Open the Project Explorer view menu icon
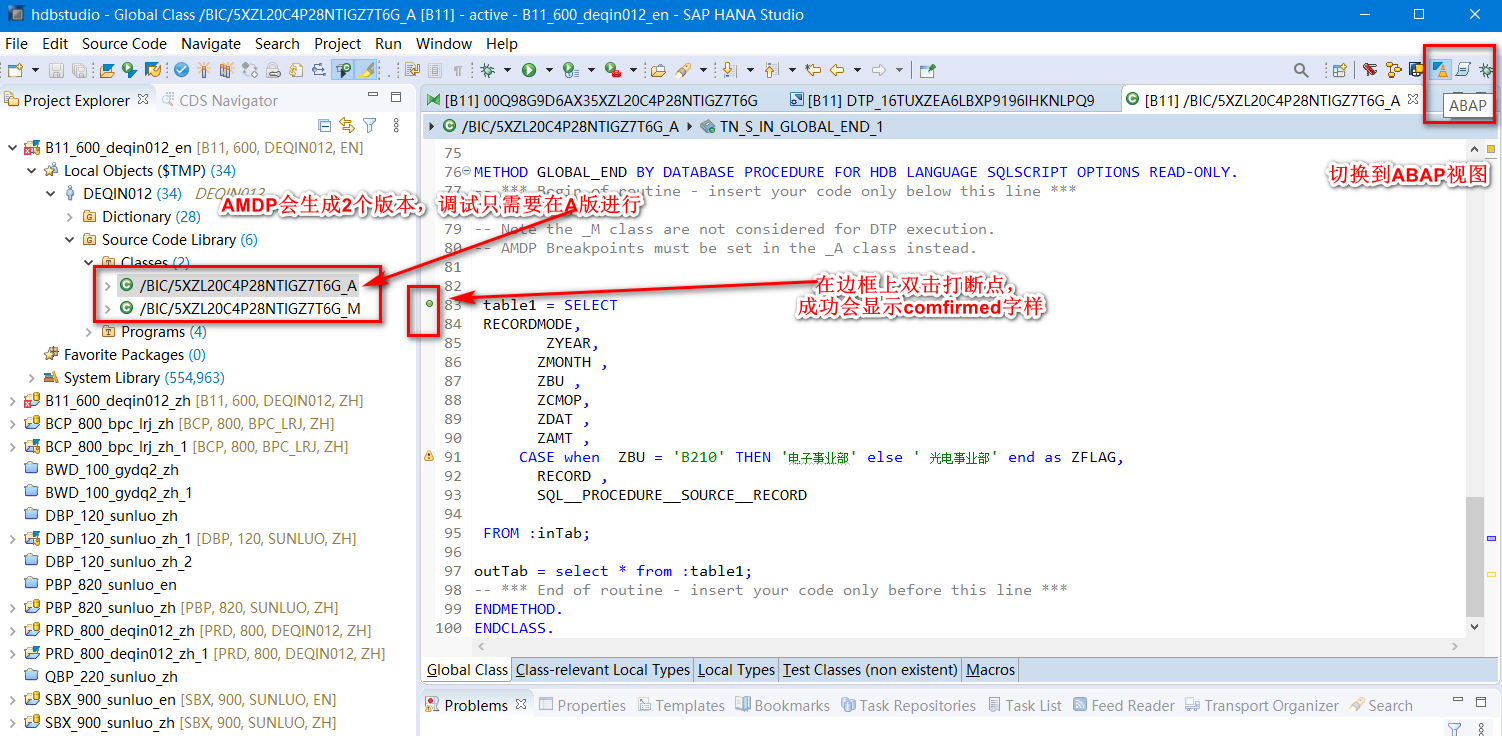The width and height of the screenshot is (1502, 736). [397, 126]
